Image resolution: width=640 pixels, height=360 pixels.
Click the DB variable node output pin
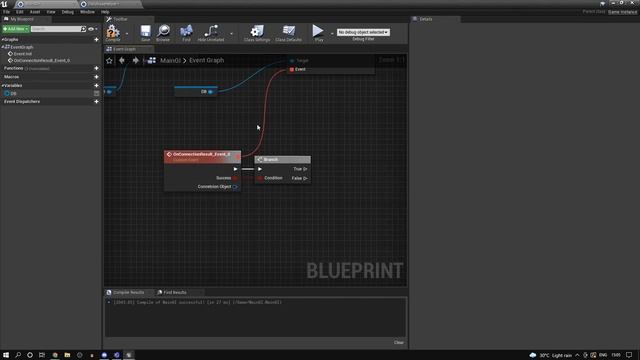pyautogui.click(x=211, y=92)
